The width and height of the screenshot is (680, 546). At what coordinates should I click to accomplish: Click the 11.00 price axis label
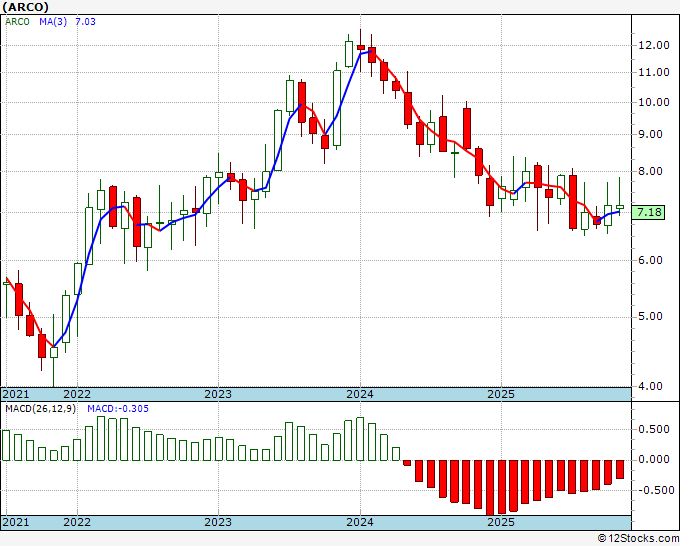click(654, 72)
